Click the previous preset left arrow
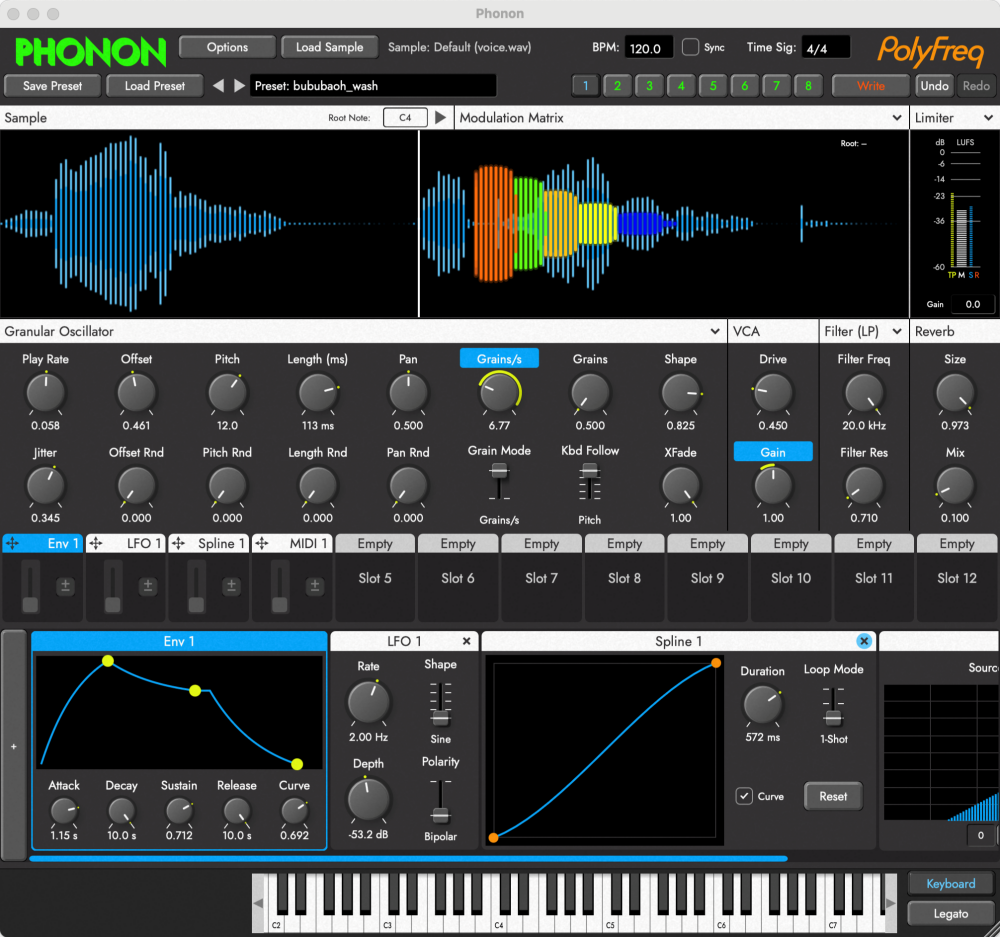Image resolution: width=1000 pixels, height=937 pixels. [x=218, y=85]
